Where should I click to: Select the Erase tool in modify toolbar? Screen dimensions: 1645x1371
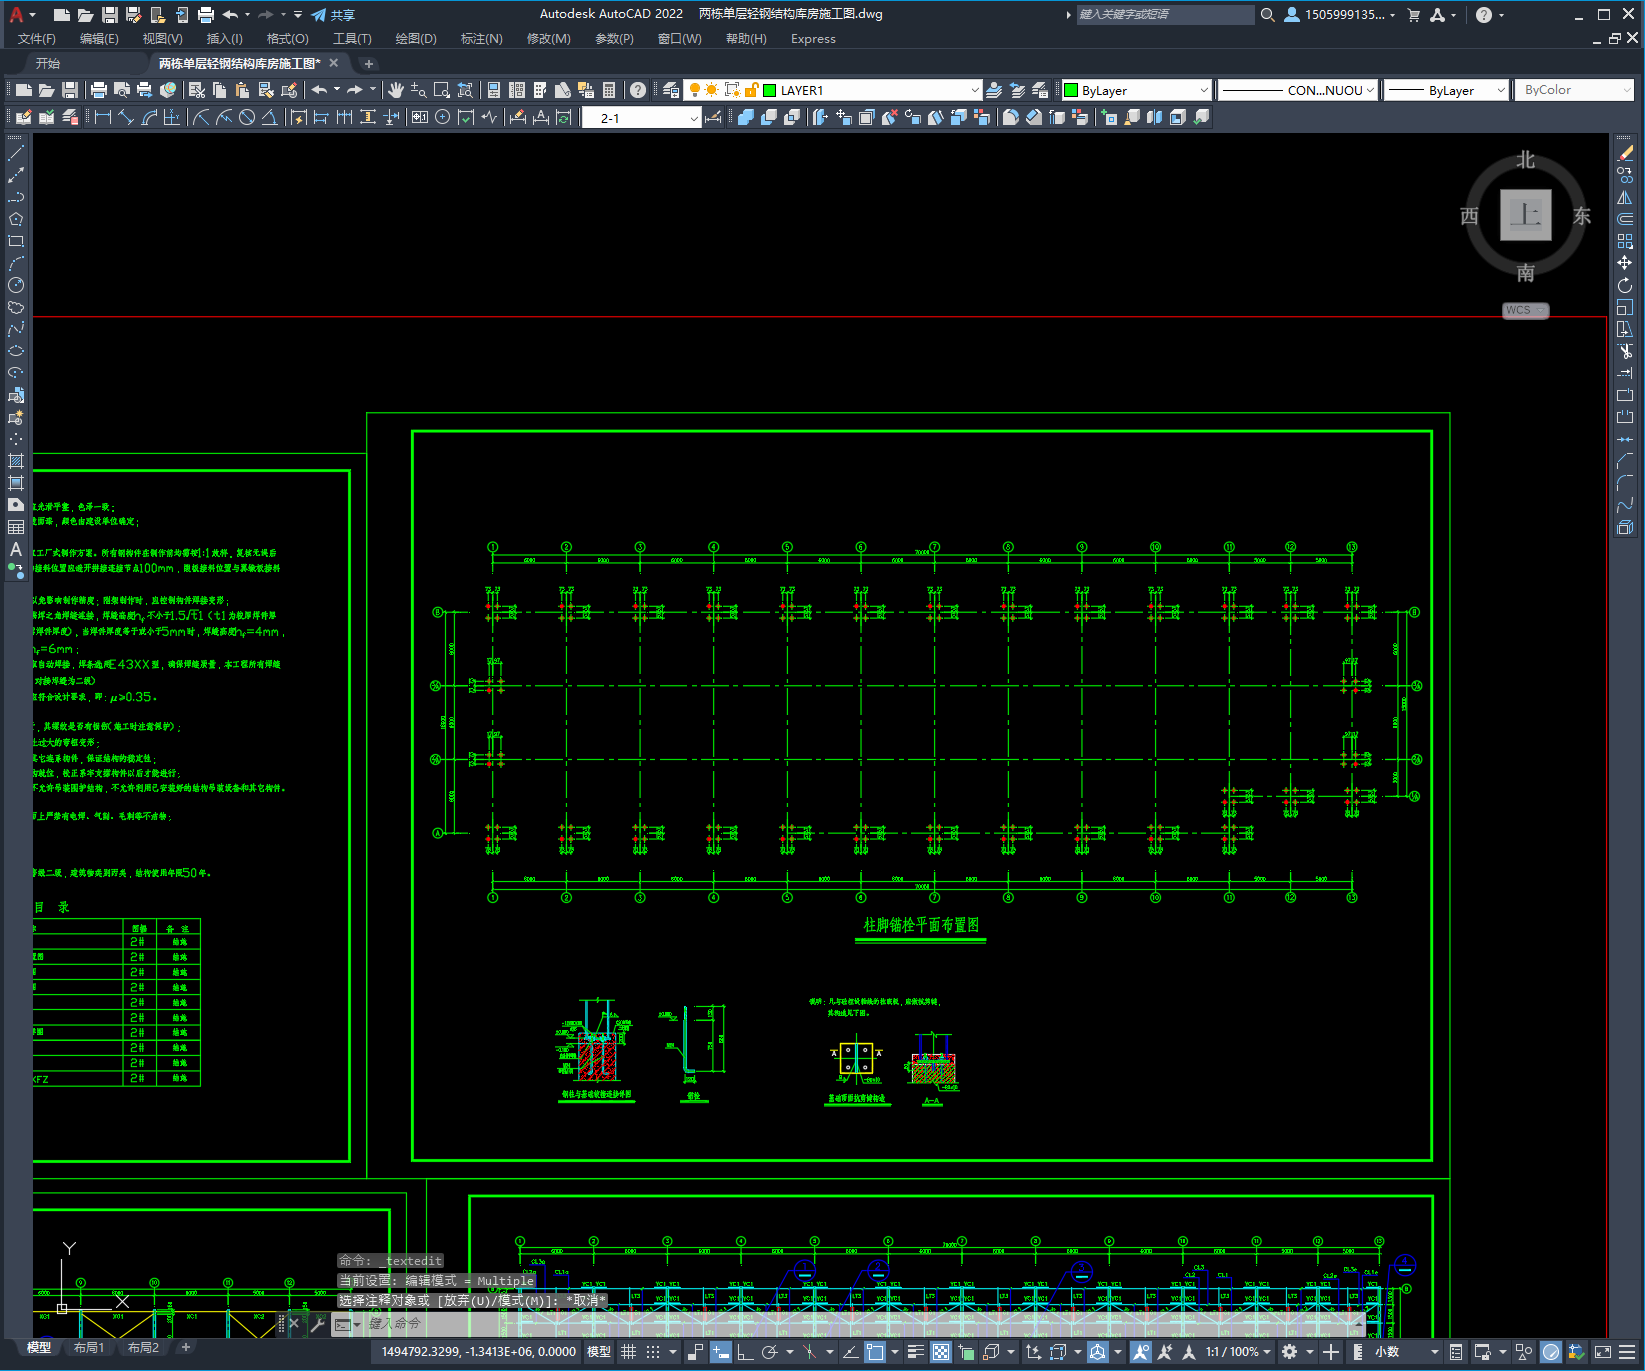[x=1625, y=153]
